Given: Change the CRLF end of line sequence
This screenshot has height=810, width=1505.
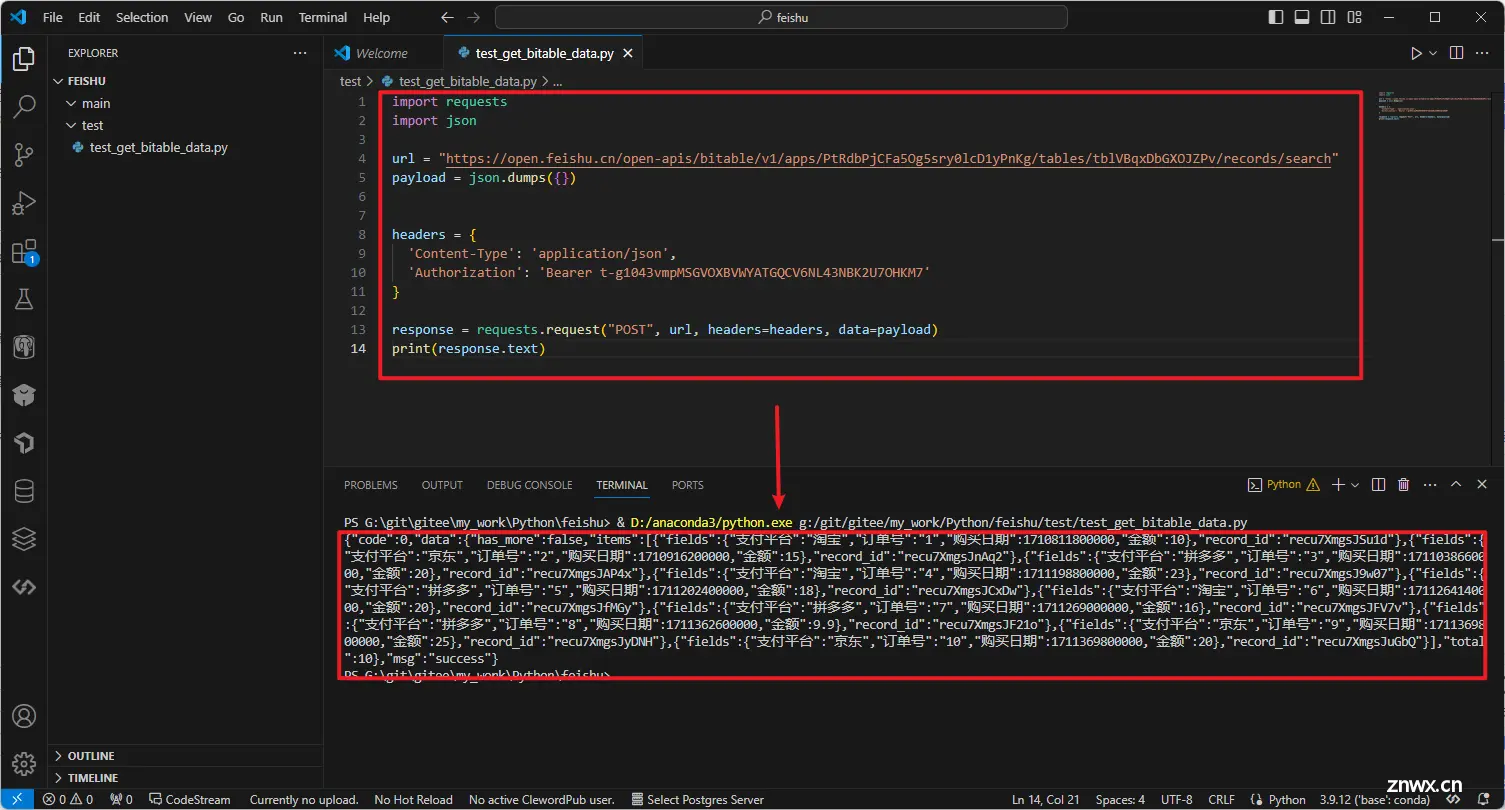Looking at the screenshot, I should (1221, 799).
